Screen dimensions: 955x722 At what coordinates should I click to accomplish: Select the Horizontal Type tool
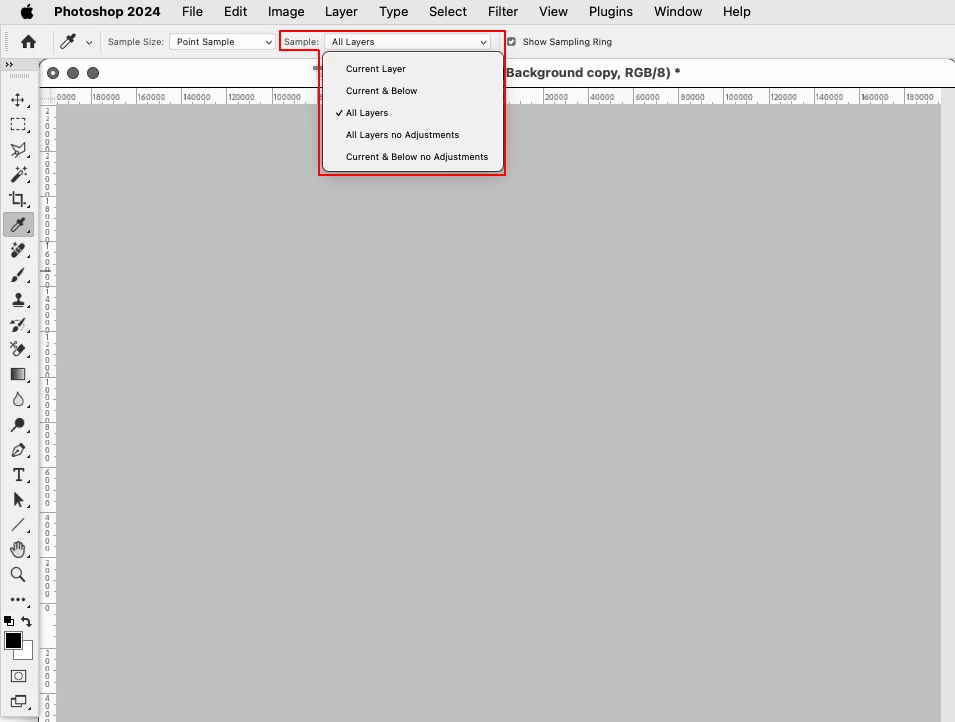pyautogui.click(x=18, y=475)
